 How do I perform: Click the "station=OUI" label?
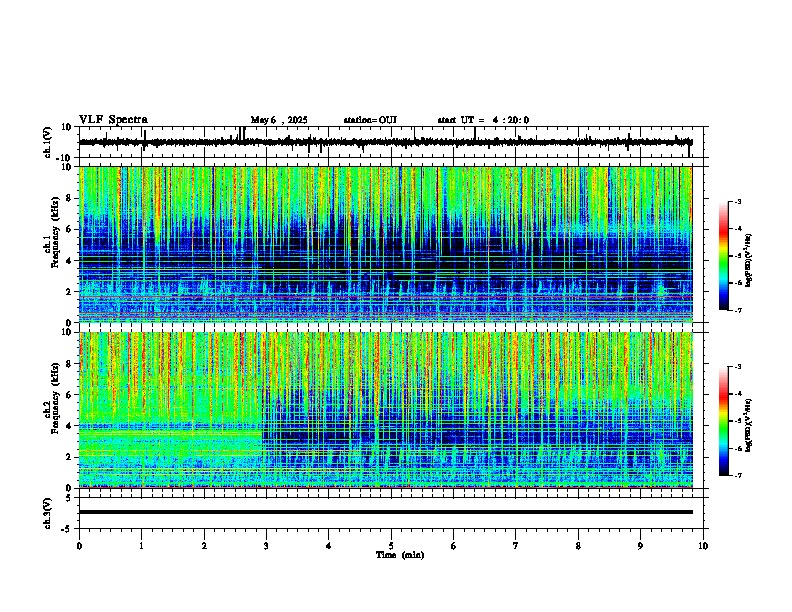(370, 120)
